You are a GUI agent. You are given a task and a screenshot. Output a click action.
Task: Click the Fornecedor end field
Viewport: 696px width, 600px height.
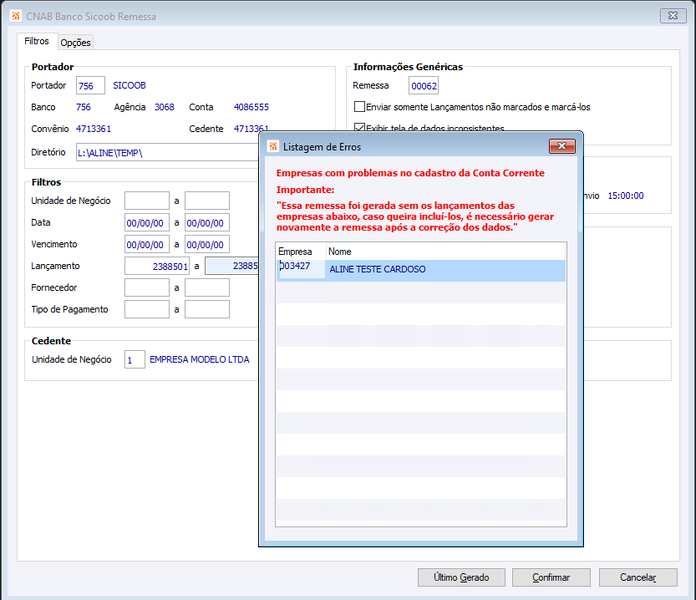207,288
